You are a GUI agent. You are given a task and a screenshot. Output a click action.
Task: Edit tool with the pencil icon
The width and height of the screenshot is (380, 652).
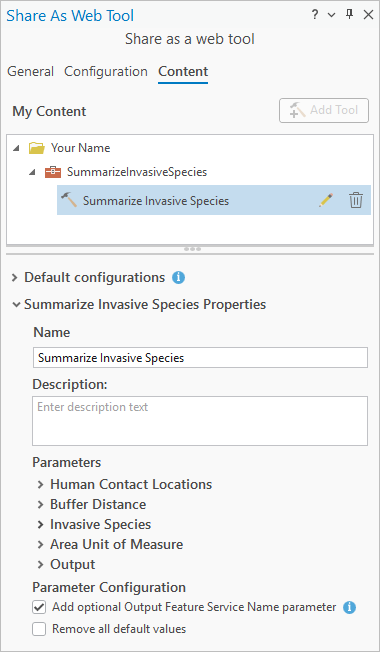click(x=326, y=200)
